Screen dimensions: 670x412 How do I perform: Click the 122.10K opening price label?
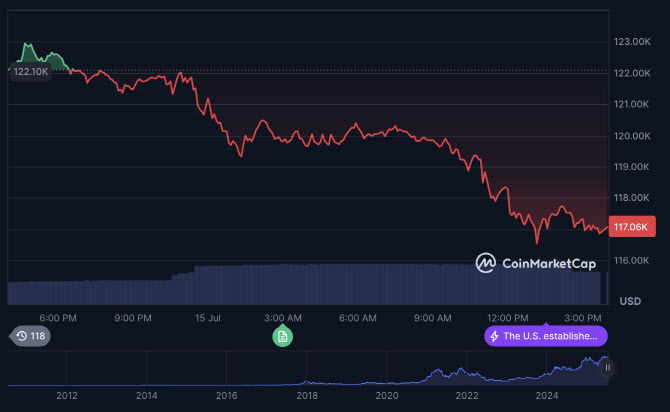(30, 71)
